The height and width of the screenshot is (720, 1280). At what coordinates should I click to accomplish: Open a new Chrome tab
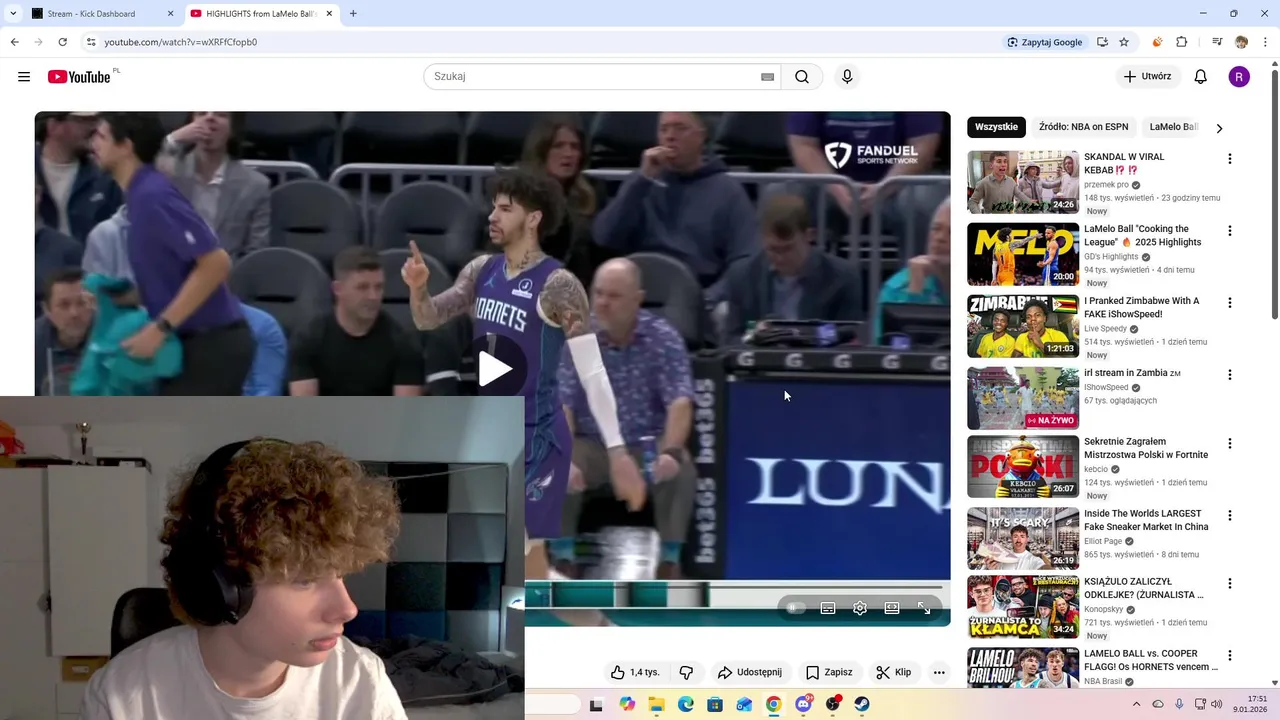(353, 14)
